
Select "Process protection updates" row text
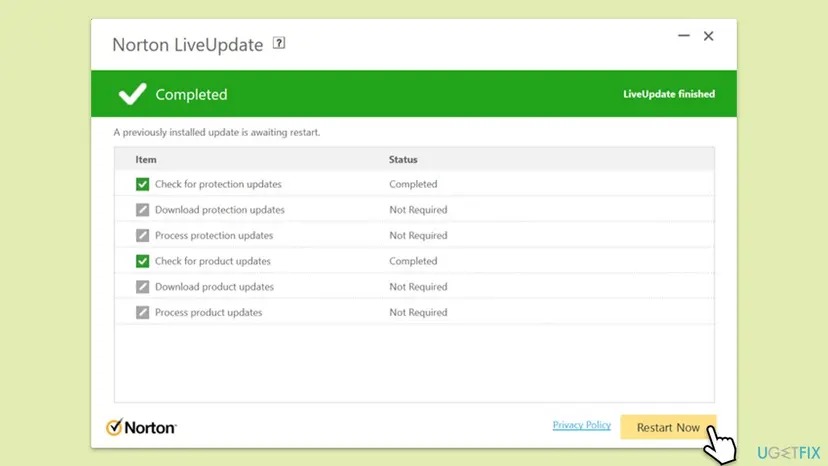[x=214, y=235]
